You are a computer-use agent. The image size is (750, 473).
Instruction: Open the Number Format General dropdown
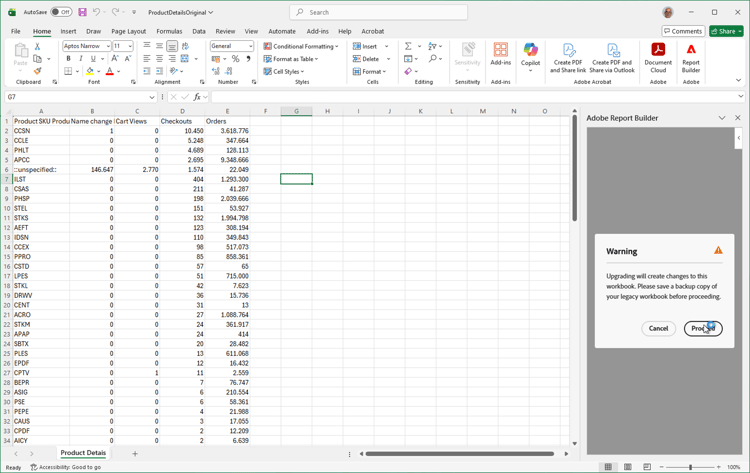[251, 46]
